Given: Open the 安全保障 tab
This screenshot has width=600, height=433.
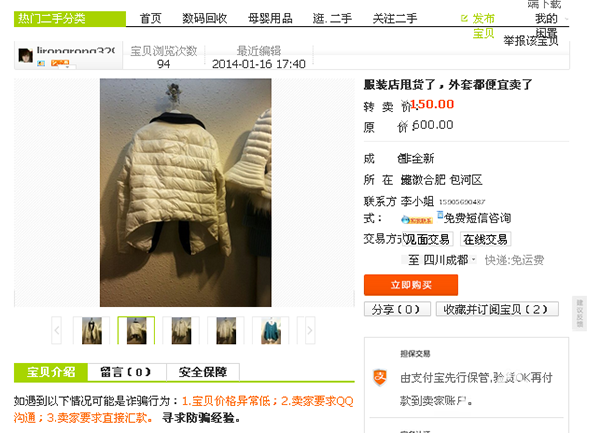Looking at the screenshot, I should point(203,372).
